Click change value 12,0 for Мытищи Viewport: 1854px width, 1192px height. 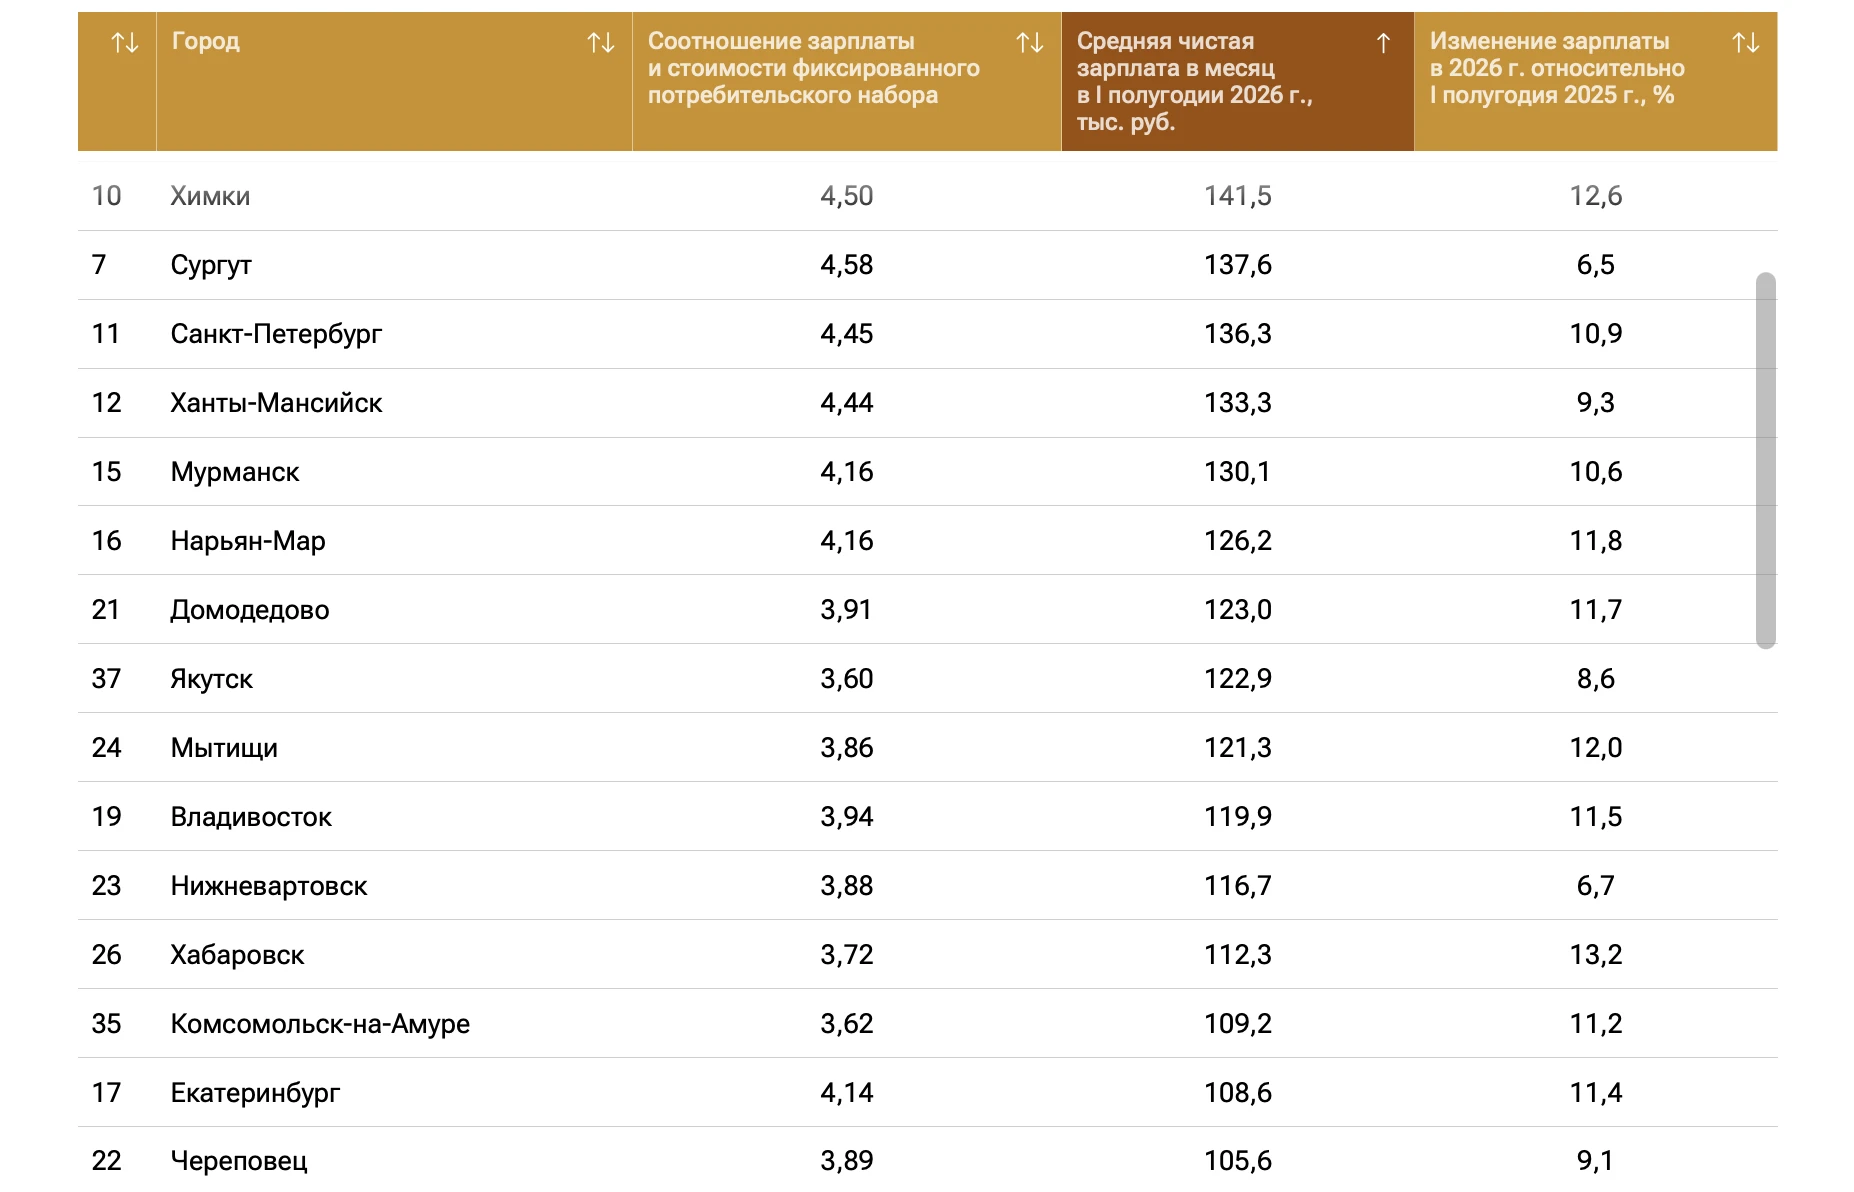click(1596, 748)
